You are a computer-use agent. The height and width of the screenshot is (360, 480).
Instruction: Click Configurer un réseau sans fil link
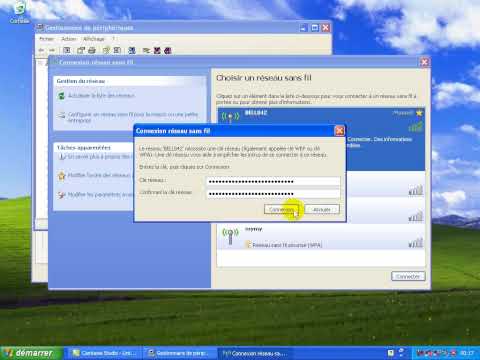tap(133, 117)
